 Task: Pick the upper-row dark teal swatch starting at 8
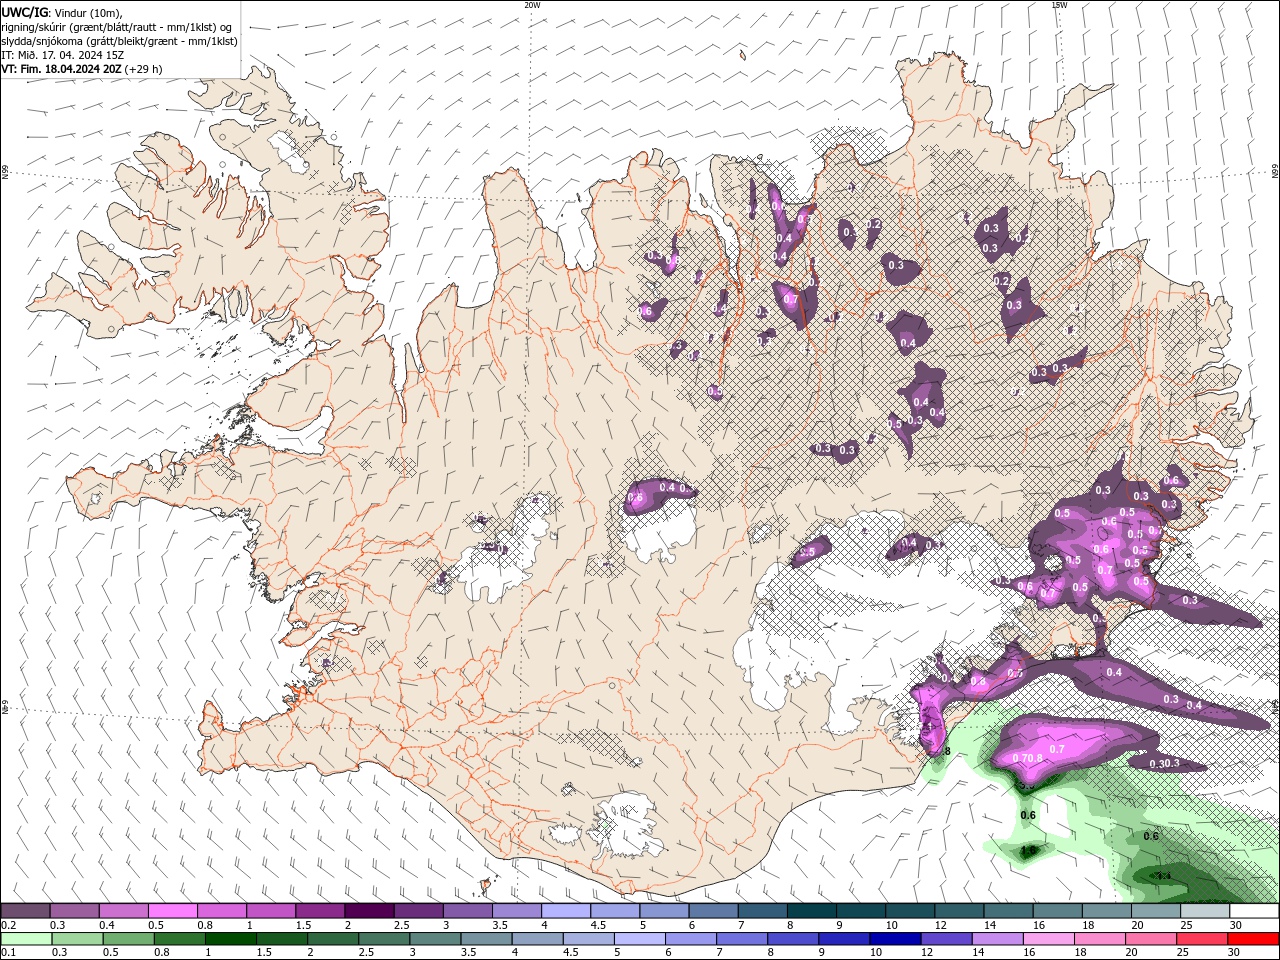[811, 911]
